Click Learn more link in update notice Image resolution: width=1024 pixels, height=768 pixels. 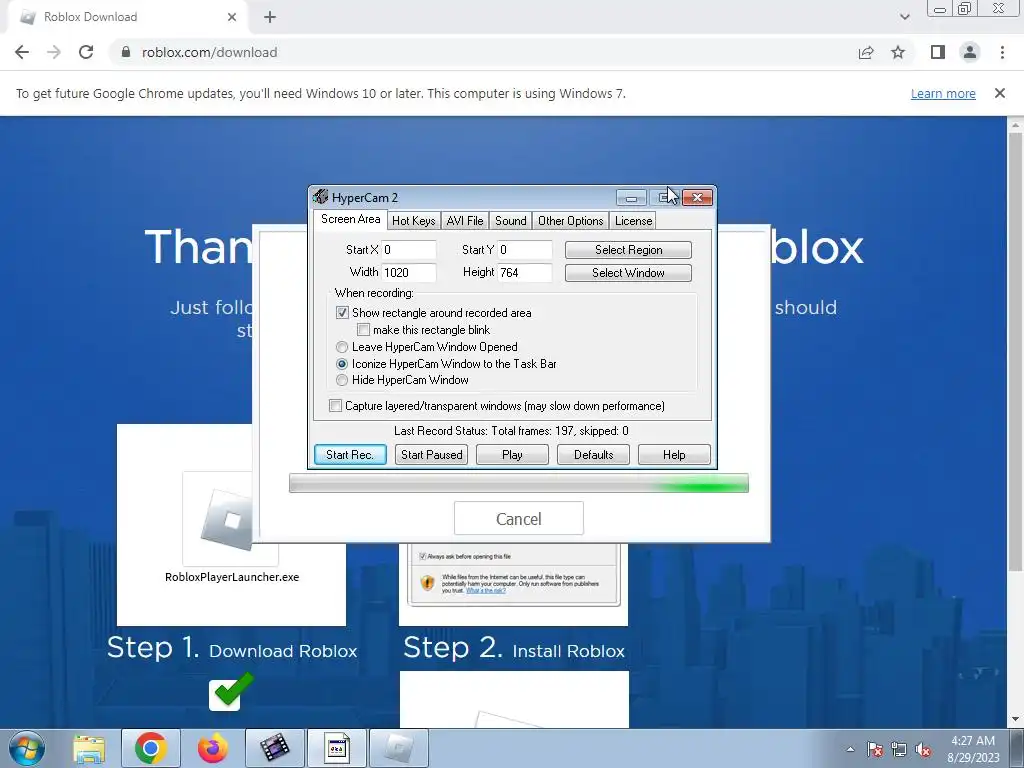[x=943, y=93]
